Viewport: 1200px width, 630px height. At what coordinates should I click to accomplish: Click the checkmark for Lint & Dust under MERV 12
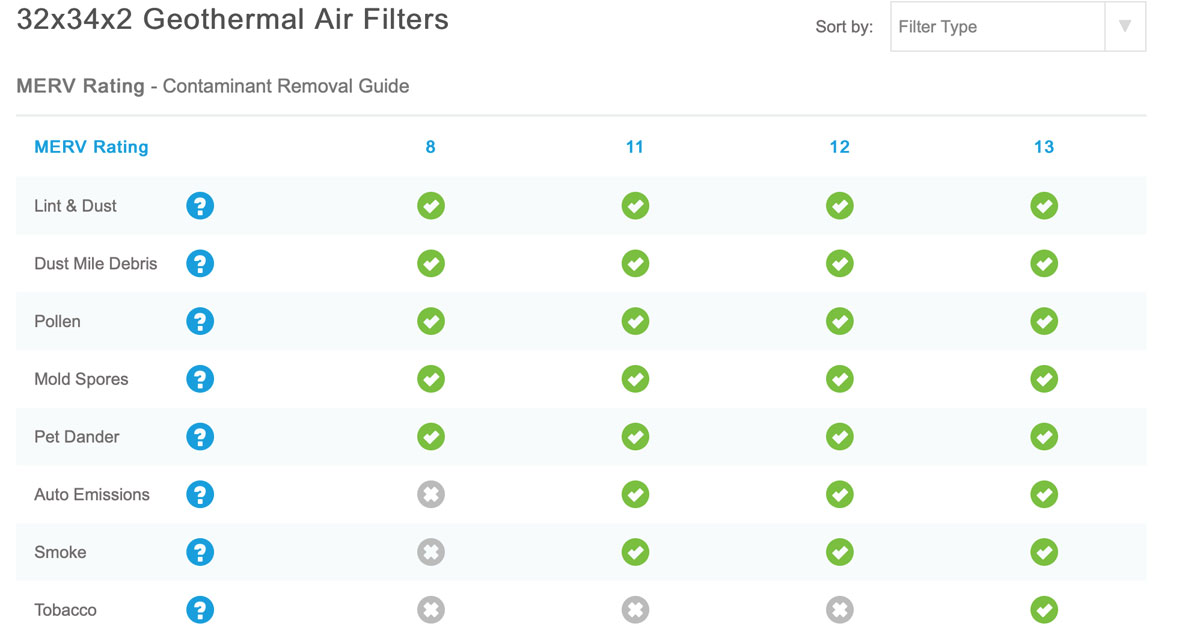[x=840, y=205]
